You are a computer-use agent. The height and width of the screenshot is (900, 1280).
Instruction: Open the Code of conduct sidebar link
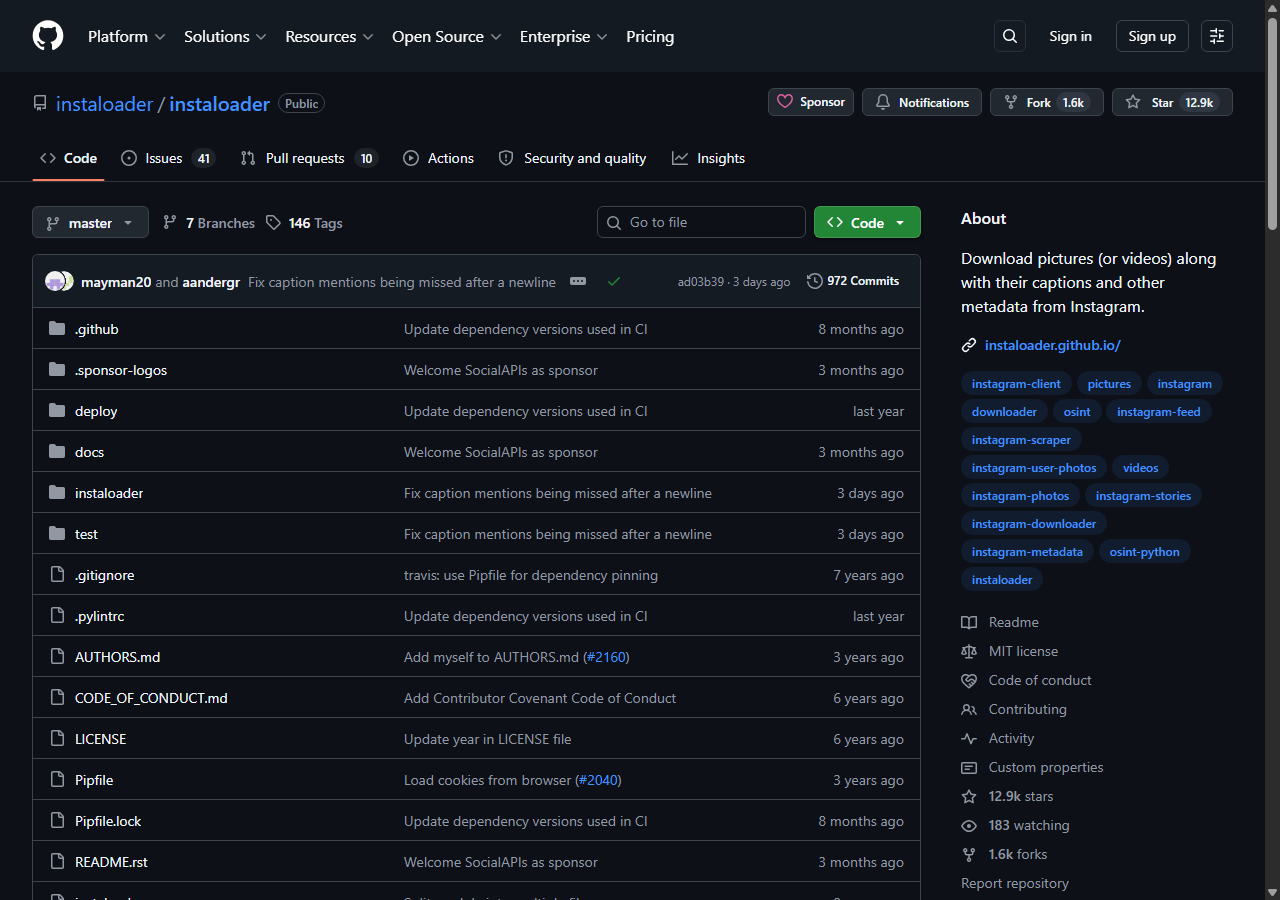tap(1027, 680)
